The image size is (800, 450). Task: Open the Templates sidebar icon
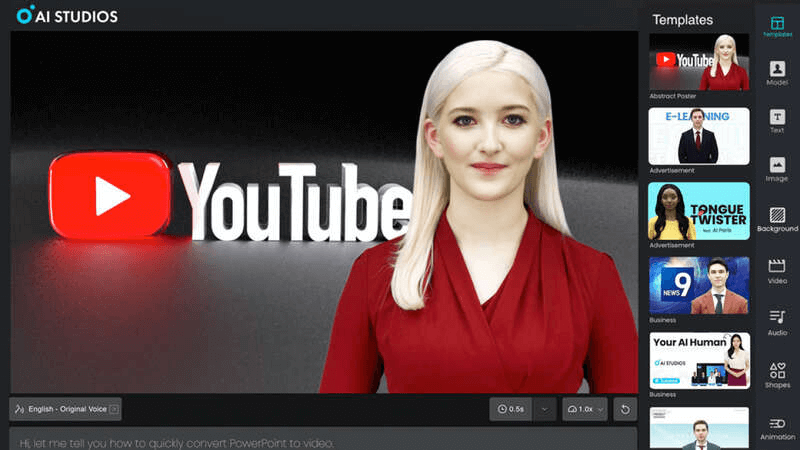777,27
